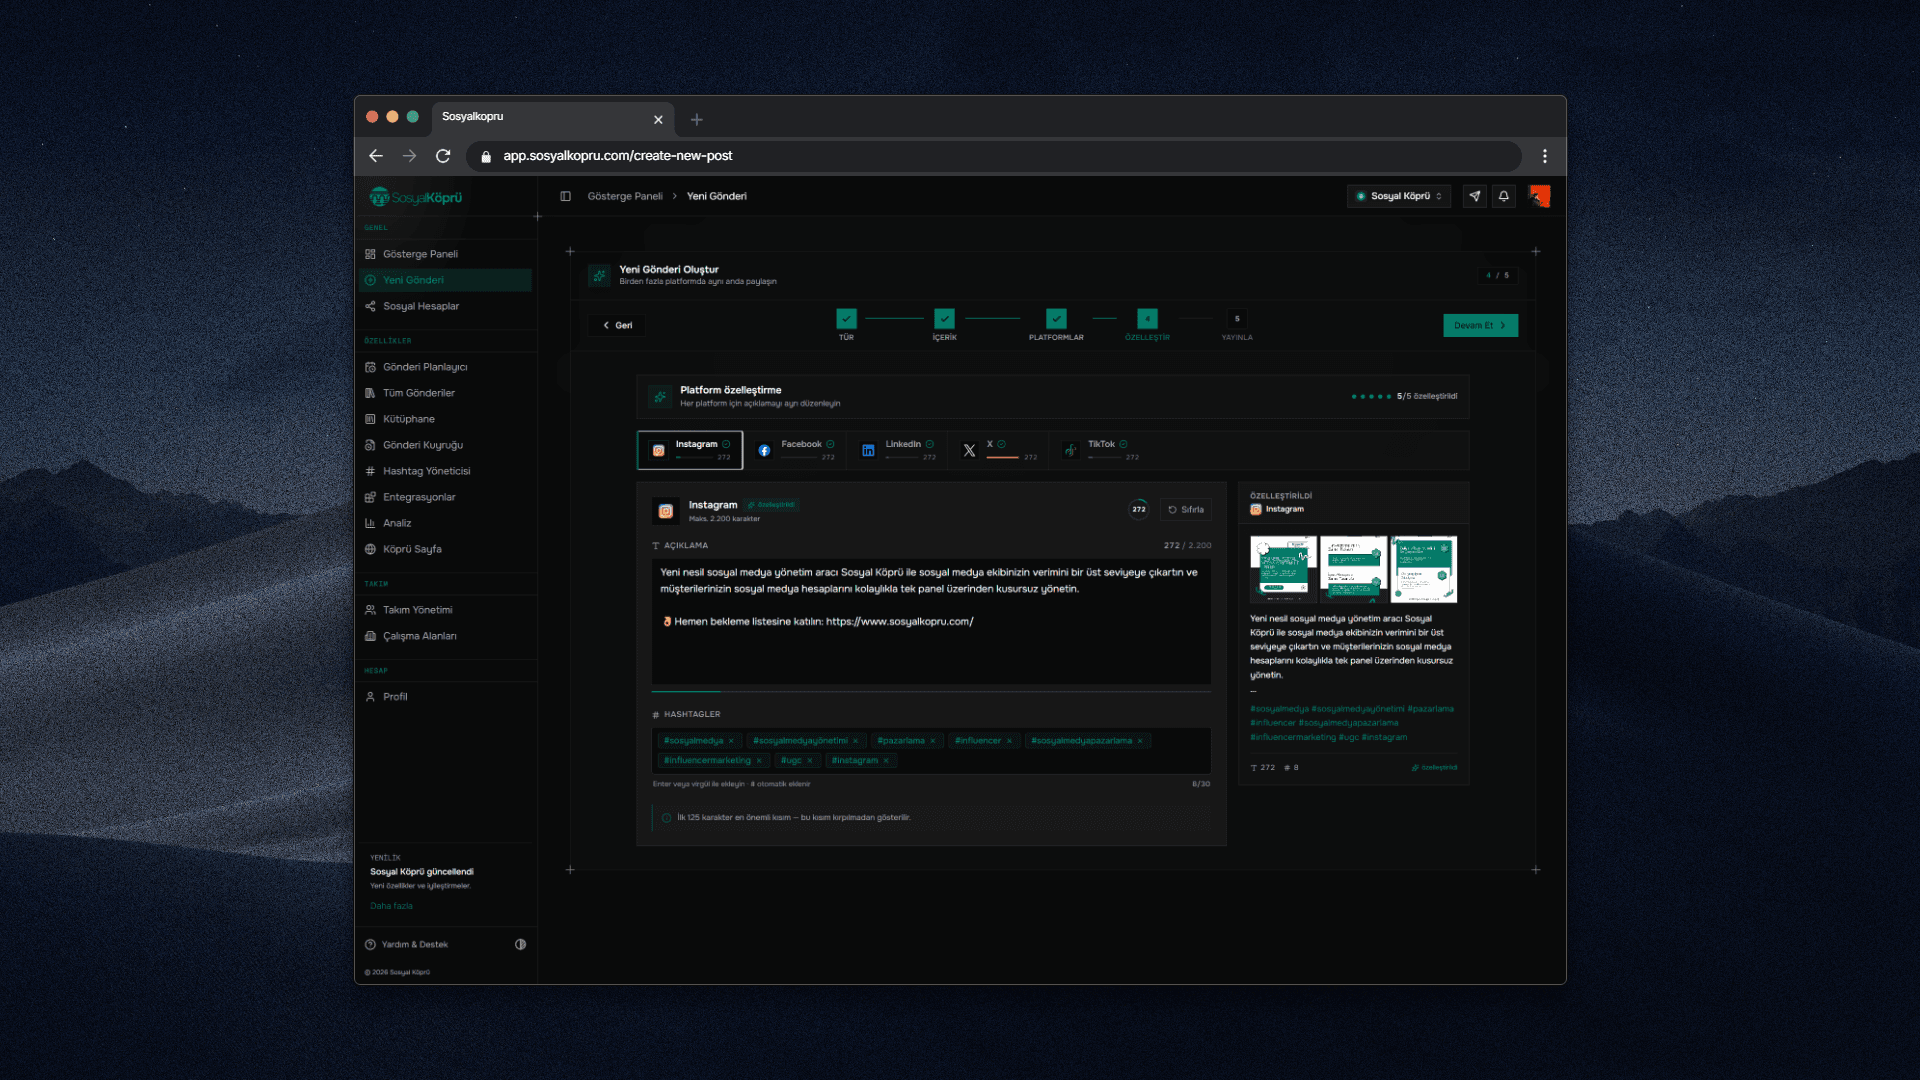The width and height of the screenshot is (1920, 1080).
Task: Open Gönderi Kuyruğu
Action: click(446, 445)
